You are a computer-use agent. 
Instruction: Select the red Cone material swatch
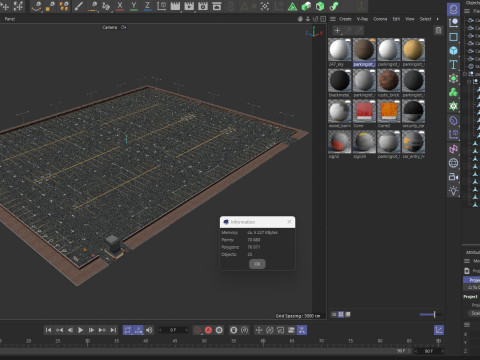[x=364, y=111]
